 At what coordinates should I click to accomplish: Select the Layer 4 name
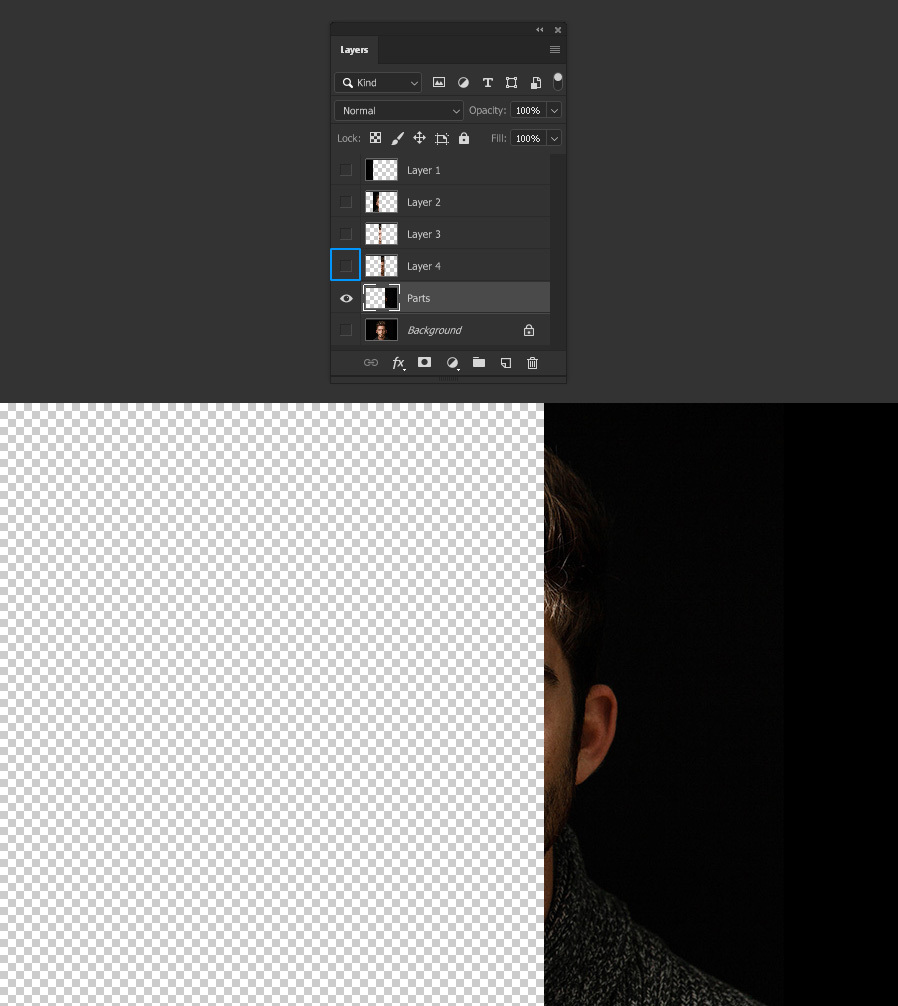pyautogui.click(x=423, y=266)
